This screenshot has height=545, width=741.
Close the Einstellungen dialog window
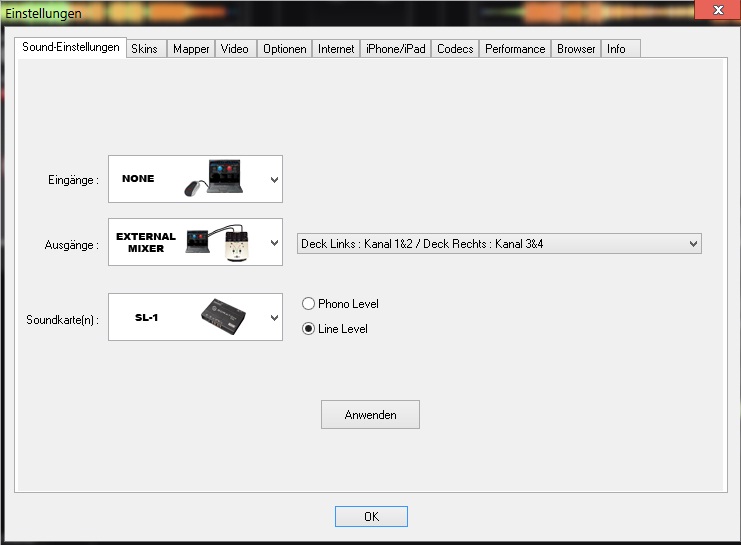[717, 9]
